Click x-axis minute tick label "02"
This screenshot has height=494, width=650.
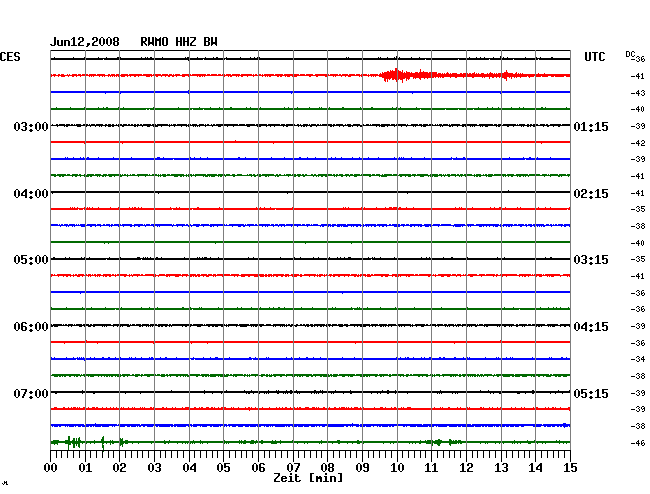point(119,467)
